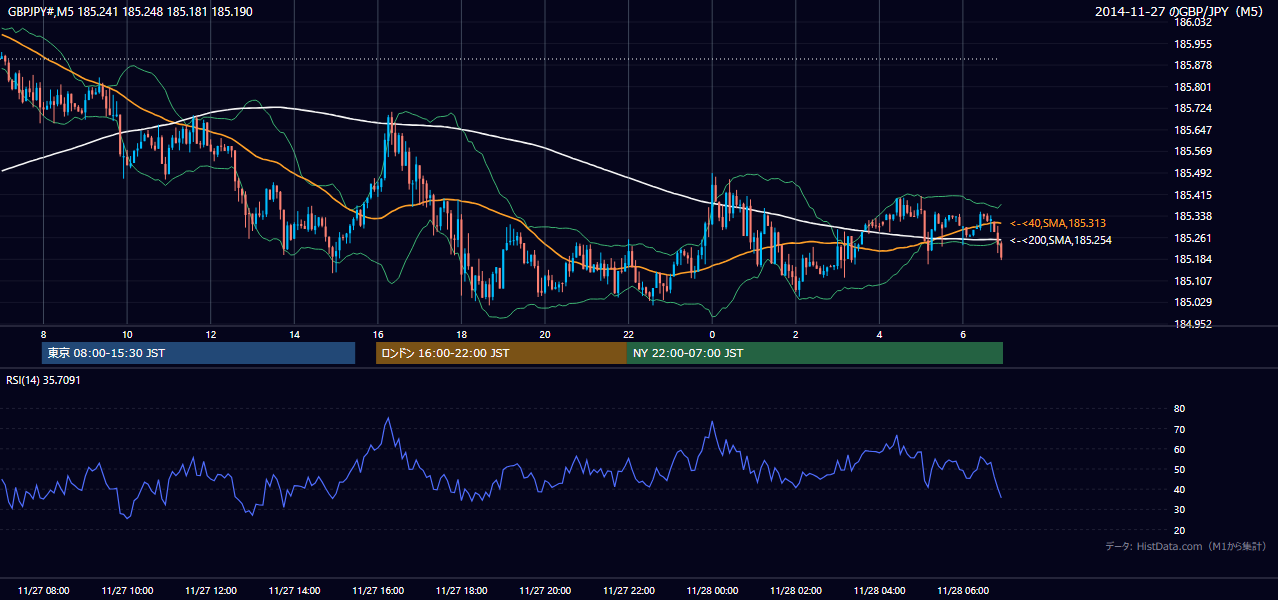Viewport: 1278px width, 600px height.
Task: Click the 11/27 10:00 time label
Action: tap(127, 591)
